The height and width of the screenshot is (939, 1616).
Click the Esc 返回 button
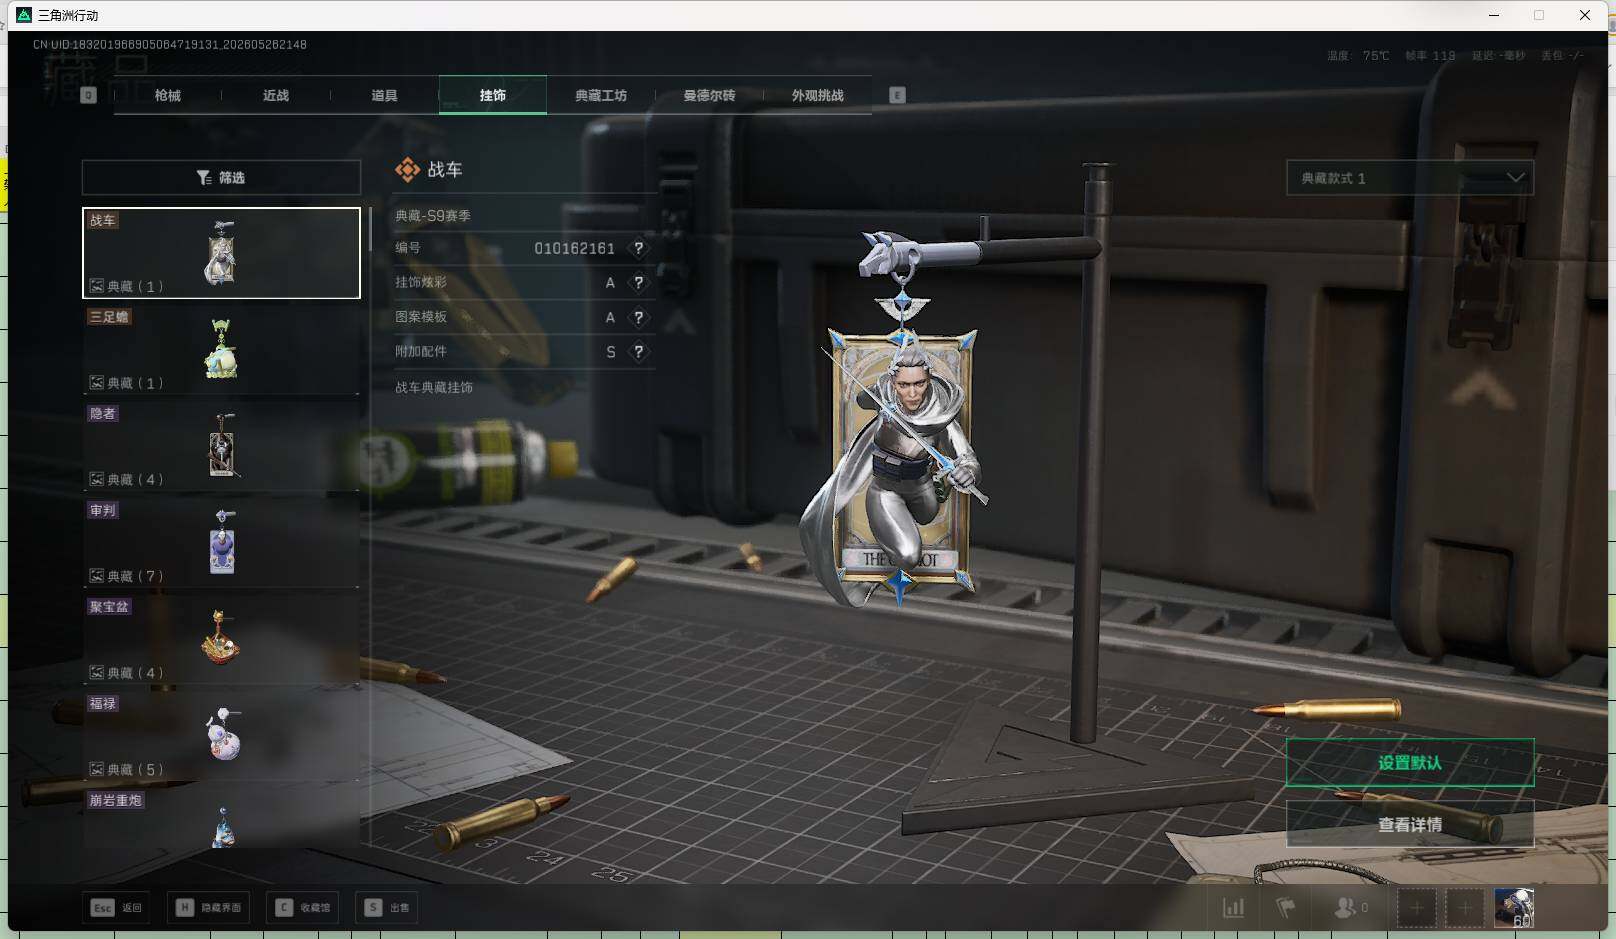coord(116,907)
